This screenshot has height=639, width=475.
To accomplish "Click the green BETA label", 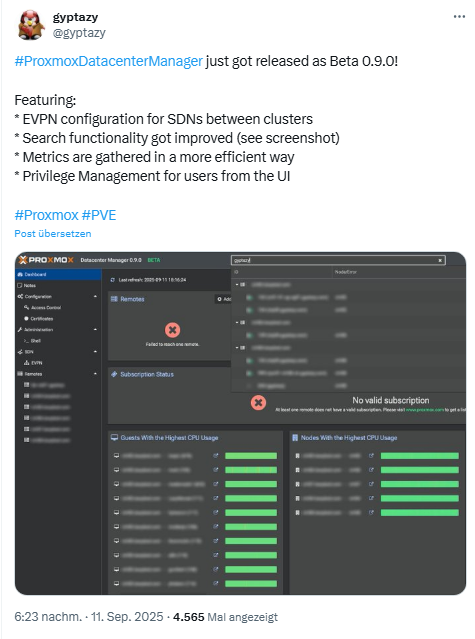I will click(x=154, y=260).
